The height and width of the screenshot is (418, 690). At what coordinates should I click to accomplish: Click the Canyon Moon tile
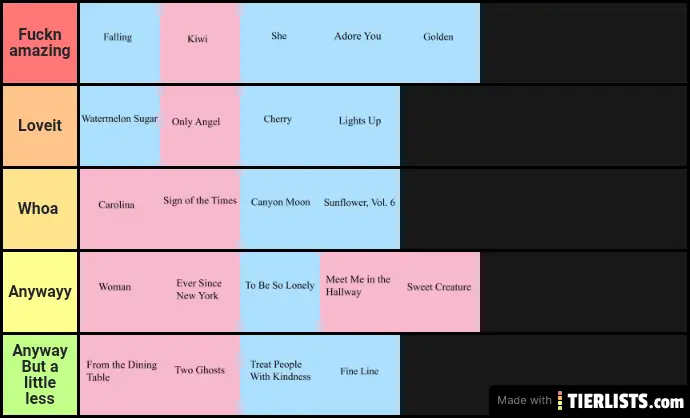click(x=280, y=209)
